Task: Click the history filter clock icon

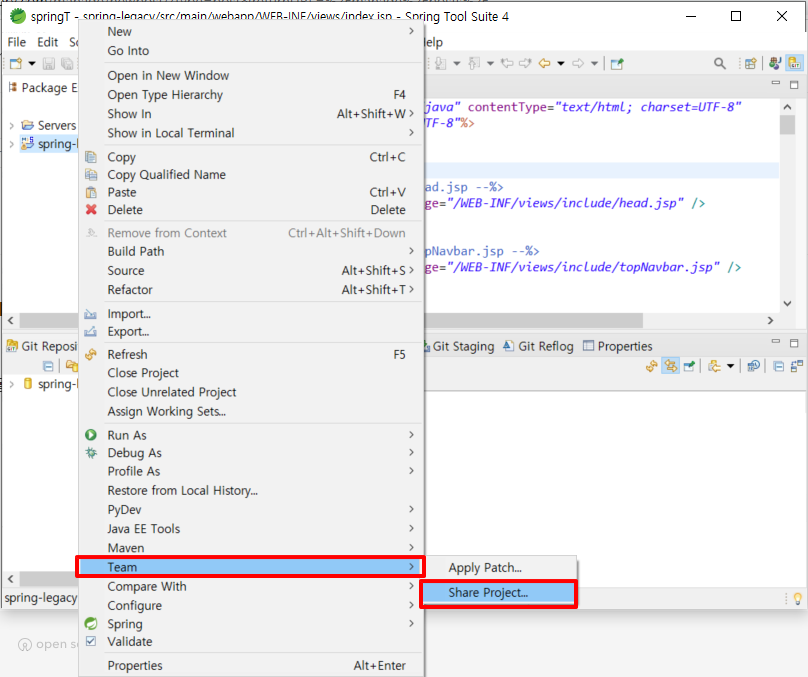Action: pos(753,366)
